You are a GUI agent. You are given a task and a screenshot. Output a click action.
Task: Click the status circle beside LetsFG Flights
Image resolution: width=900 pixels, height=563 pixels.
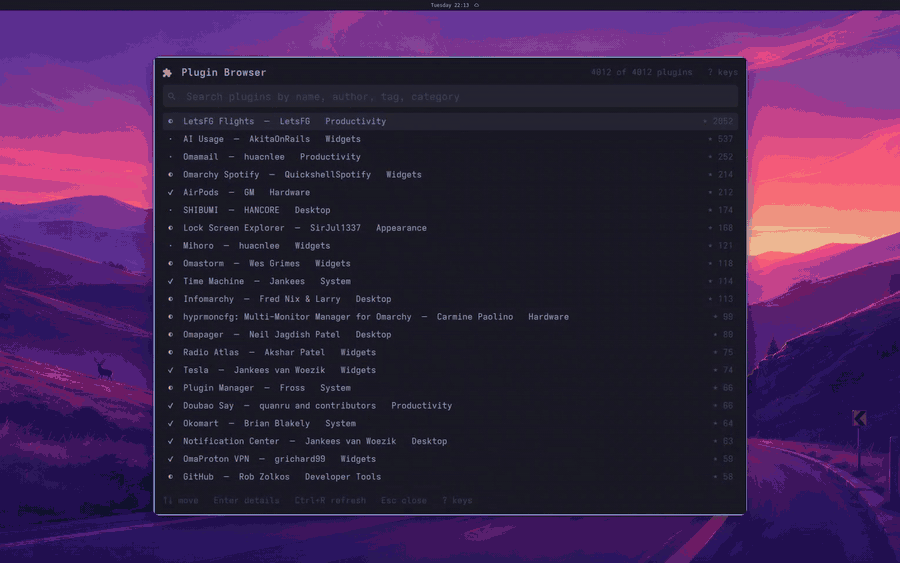170,121
